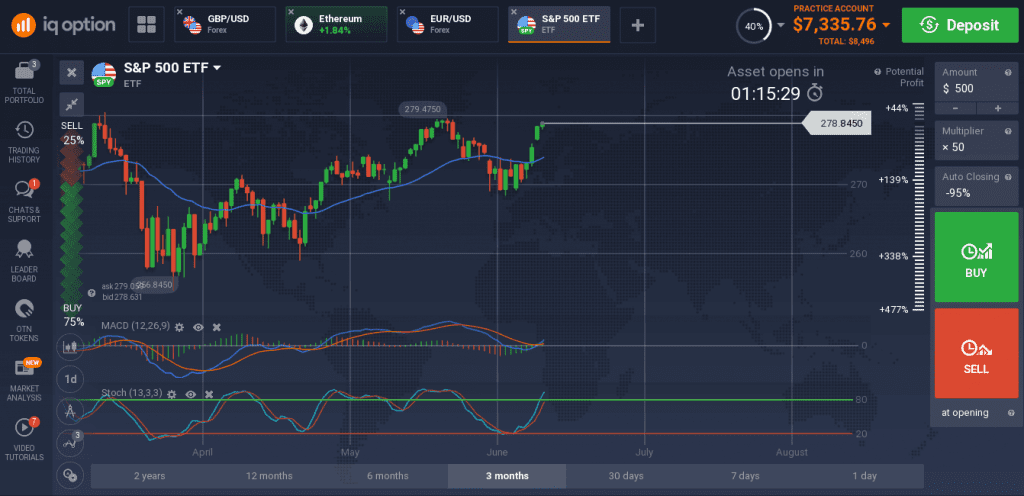Viewport: 1024px width, 496px height.
Task: Close the chart with the X button
Action: (72, 72)
